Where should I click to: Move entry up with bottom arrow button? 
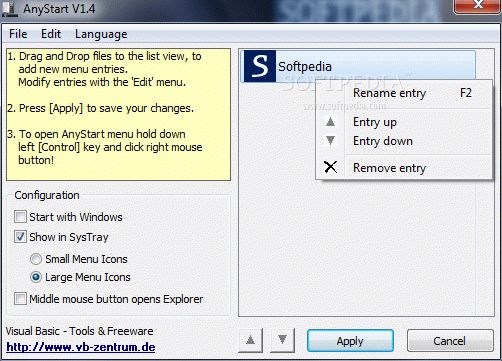(x=250, y=340)
